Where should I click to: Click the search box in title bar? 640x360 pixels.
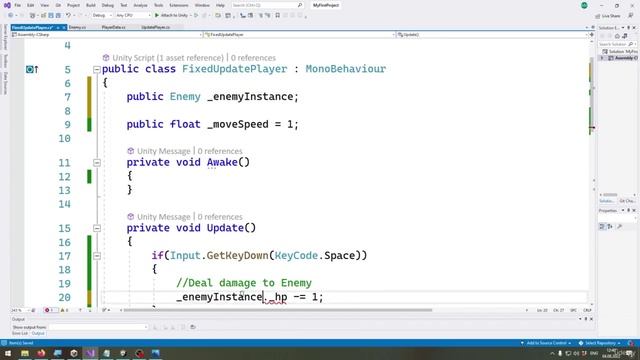[267, 5]
